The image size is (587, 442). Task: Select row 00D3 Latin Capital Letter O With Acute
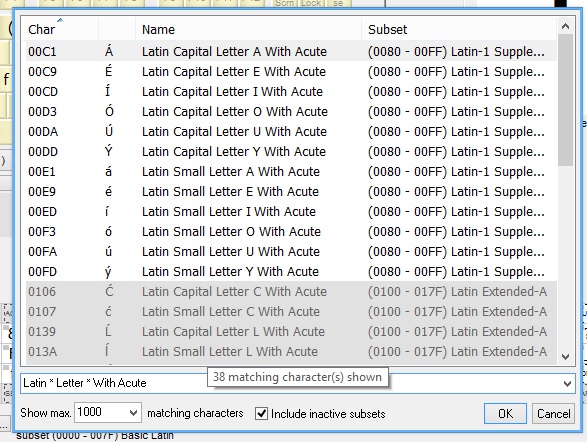click(291, 112)
